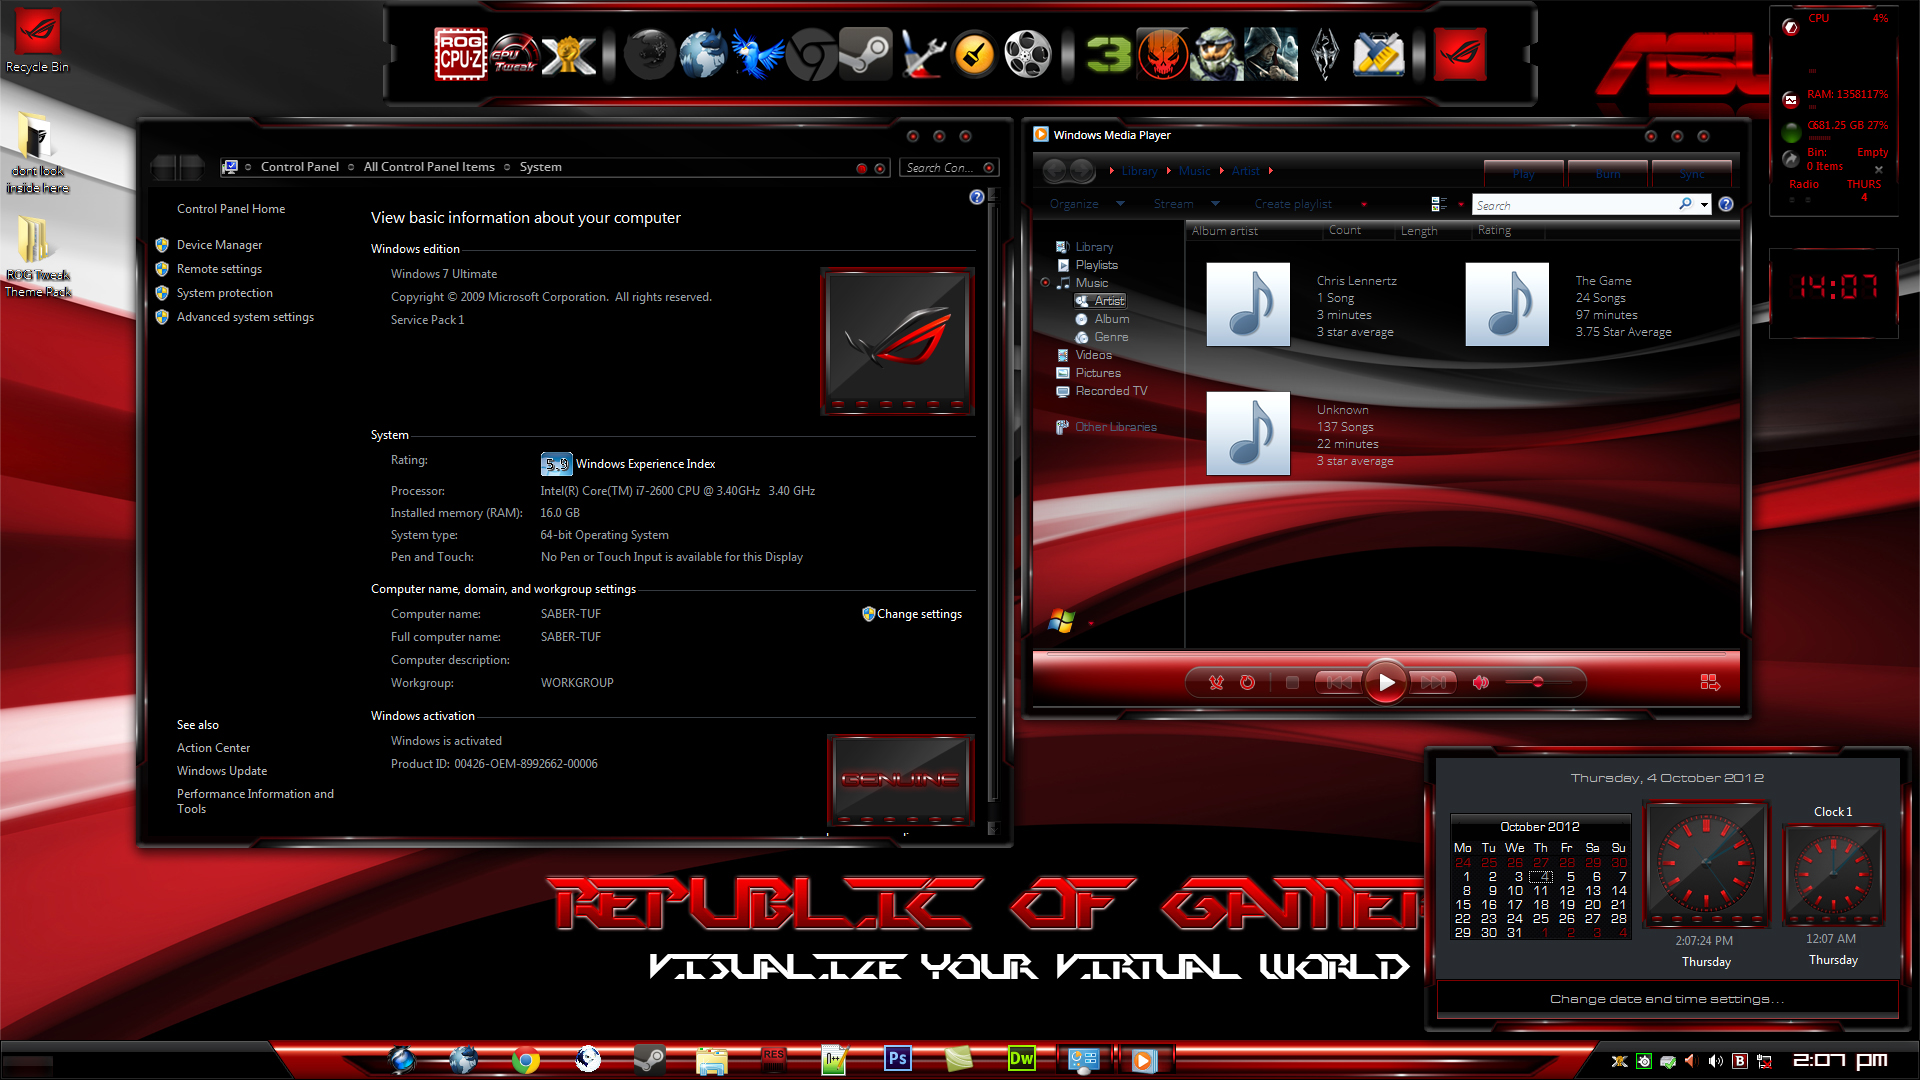Open the Stream dropdown in Media Player
The image size is (1920, 1080).
click(x=1186, y=204)
